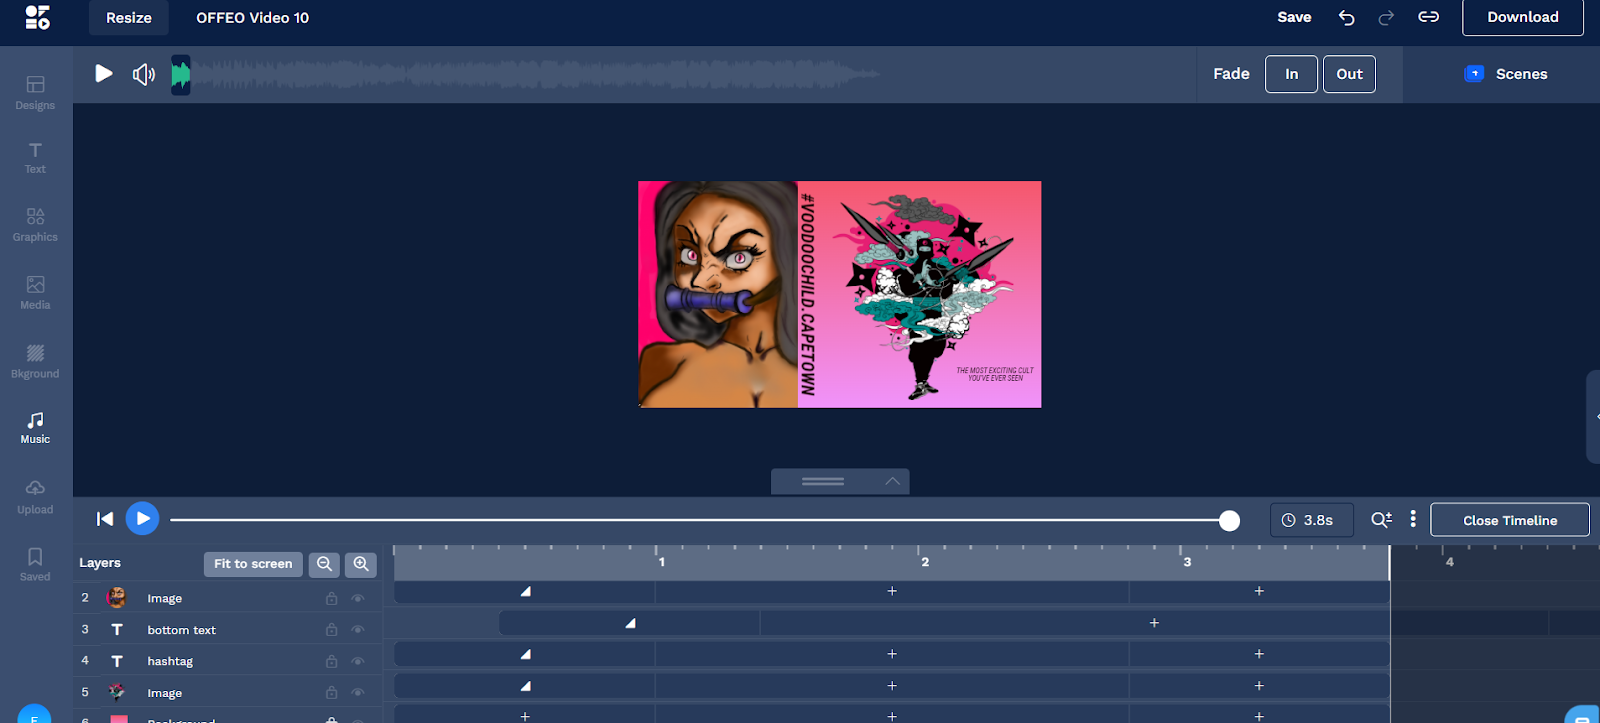Play the timeline preview
1600x723 pixels.
pyautogui.click(x=143, y=518)
